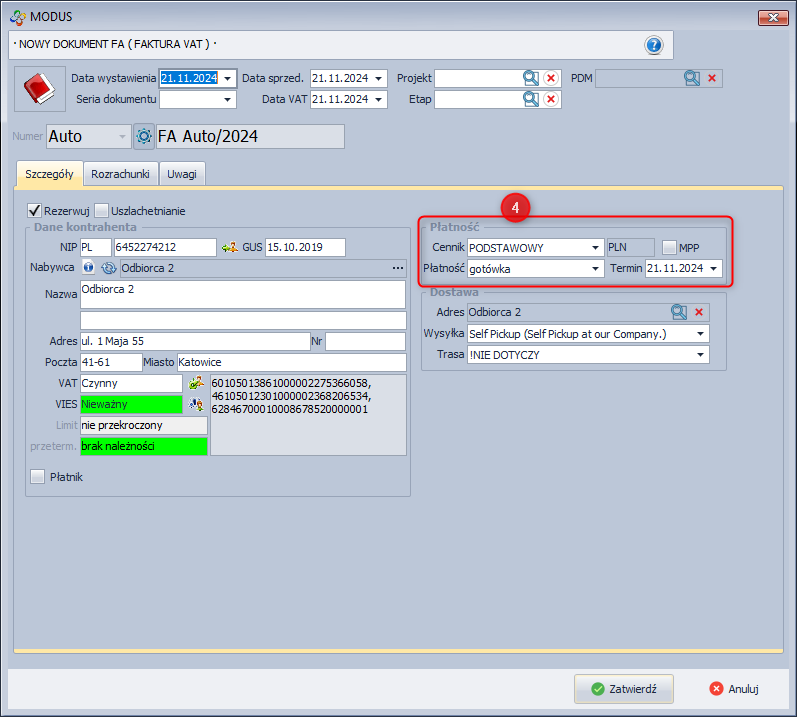The image size is (797, 717).
Task: Uncheck the Rezerwuj checkbox
Action: 34,211
